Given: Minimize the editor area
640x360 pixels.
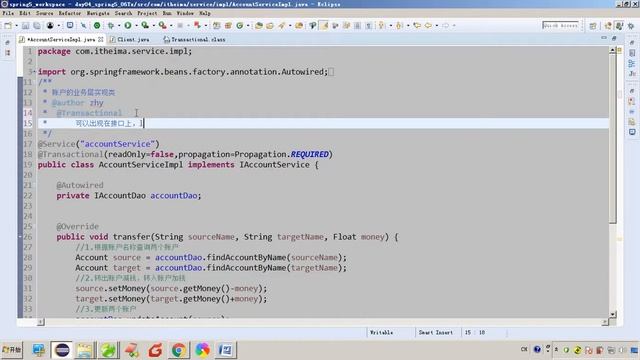Looking at the screenshot, I should coord(604,38).
